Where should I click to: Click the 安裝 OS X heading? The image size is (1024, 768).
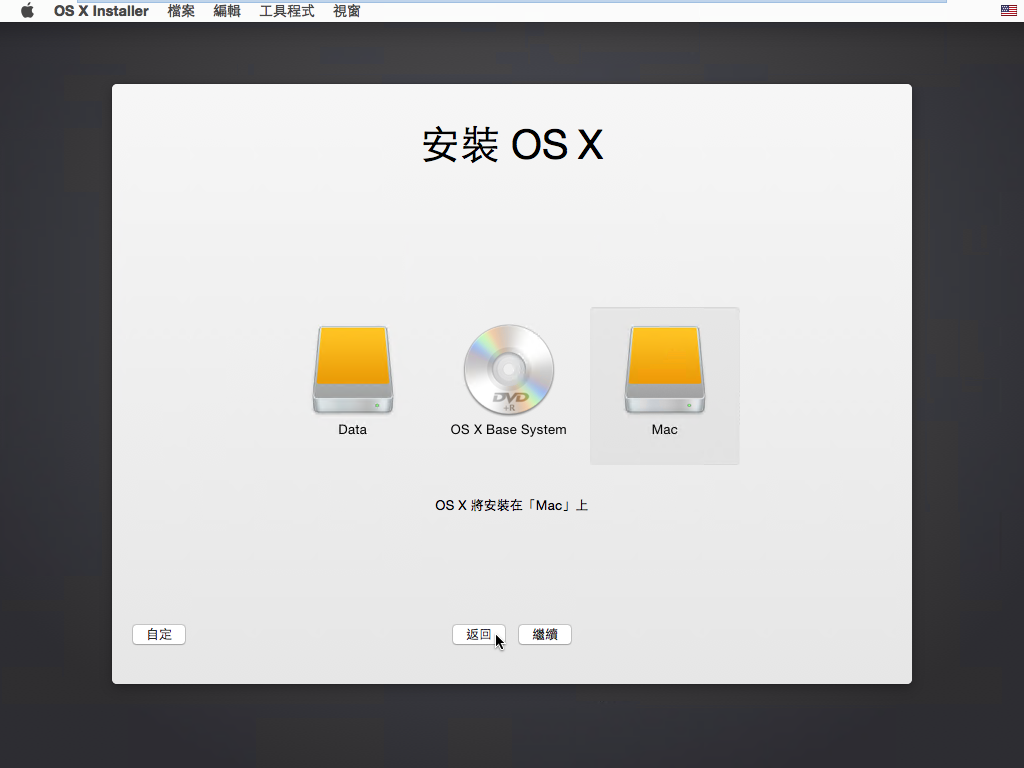(x=512, y=144)
